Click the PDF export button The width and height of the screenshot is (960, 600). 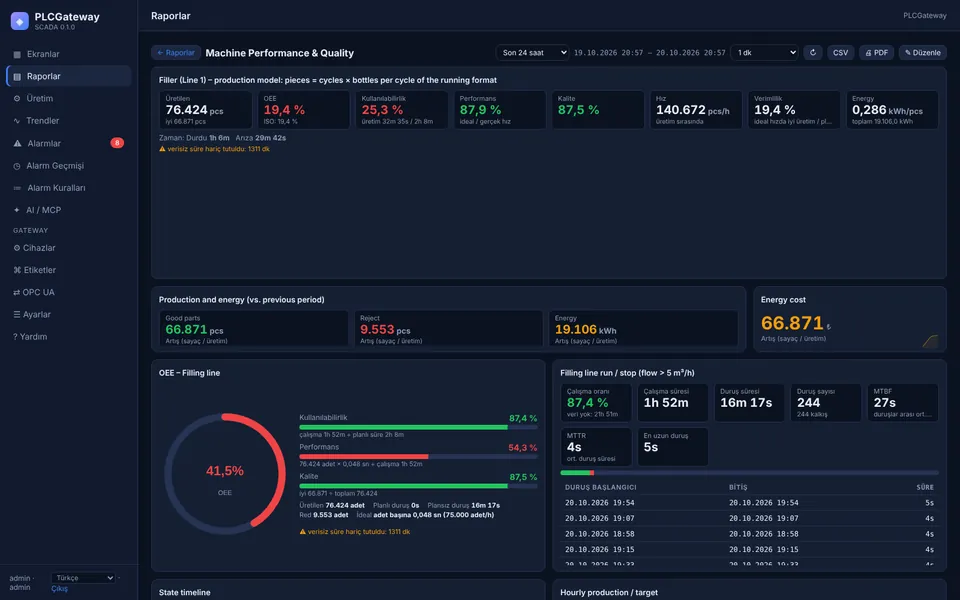(x=876, y=53)
